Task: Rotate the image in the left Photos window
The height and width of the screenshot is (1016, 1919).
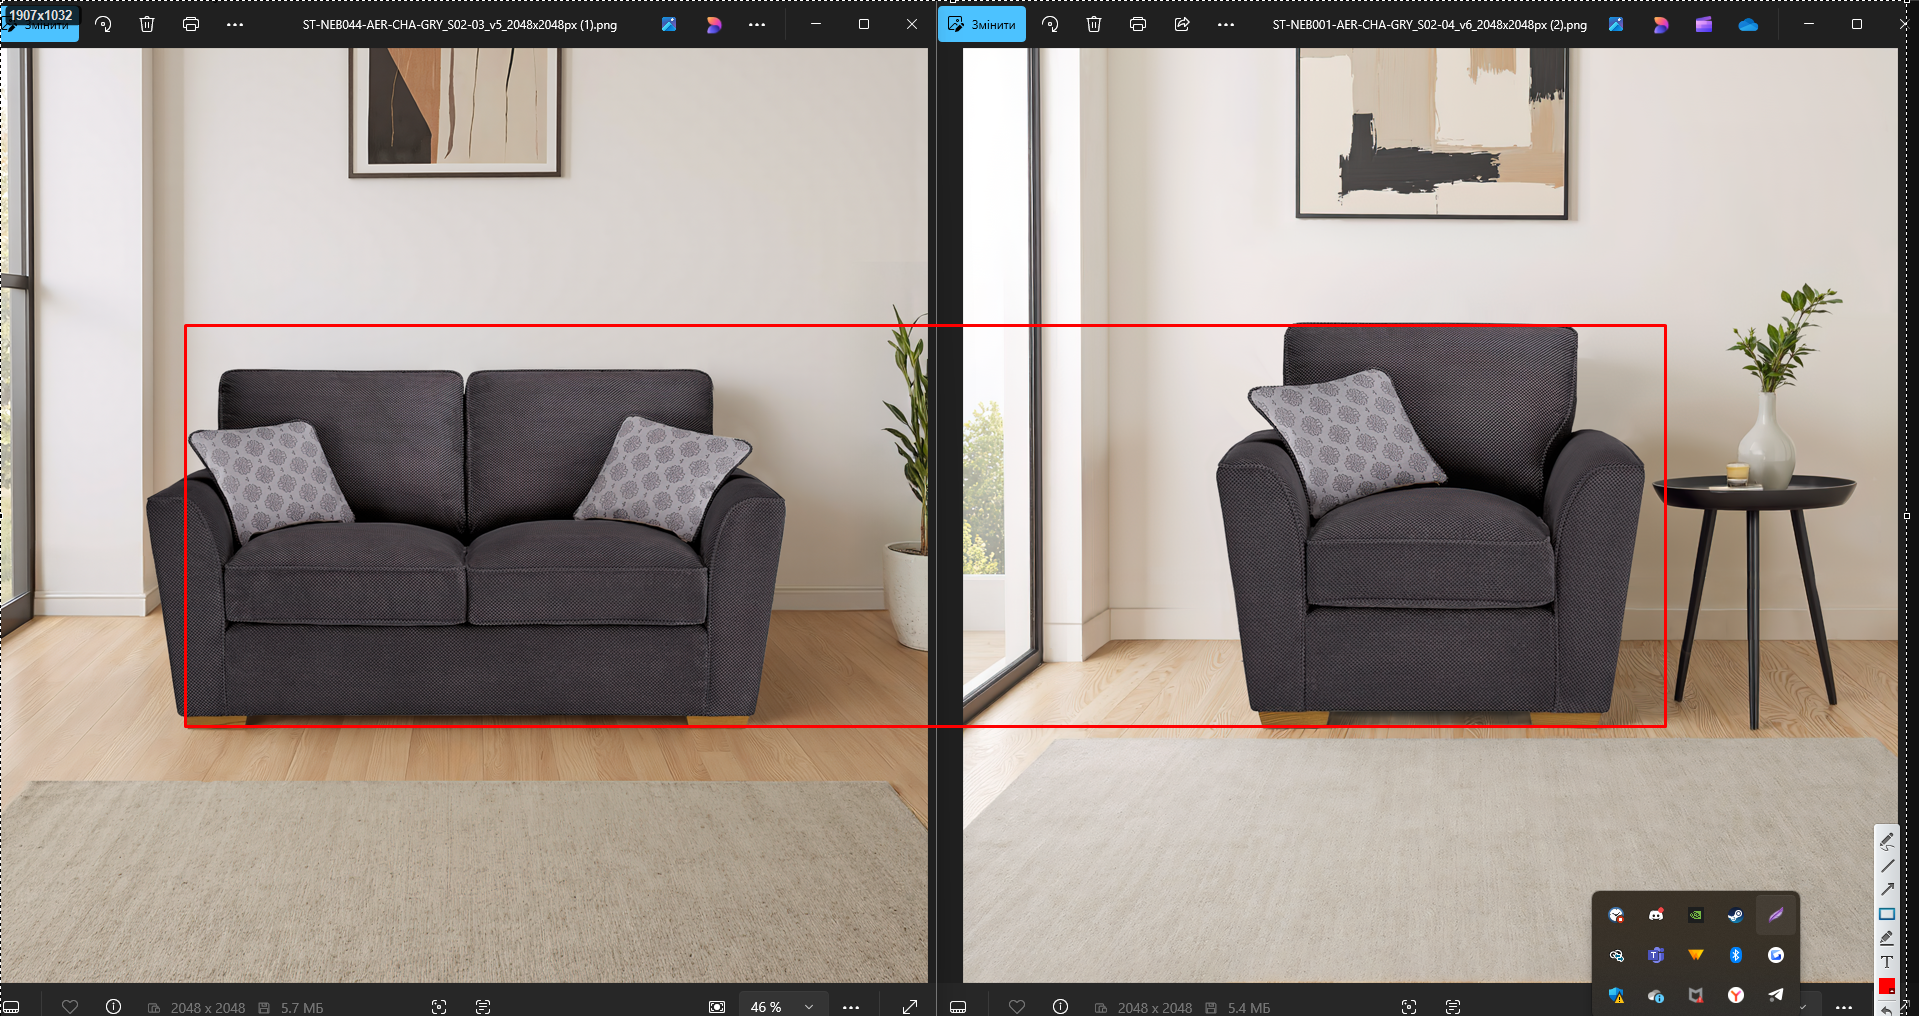Action: point(103,24)
